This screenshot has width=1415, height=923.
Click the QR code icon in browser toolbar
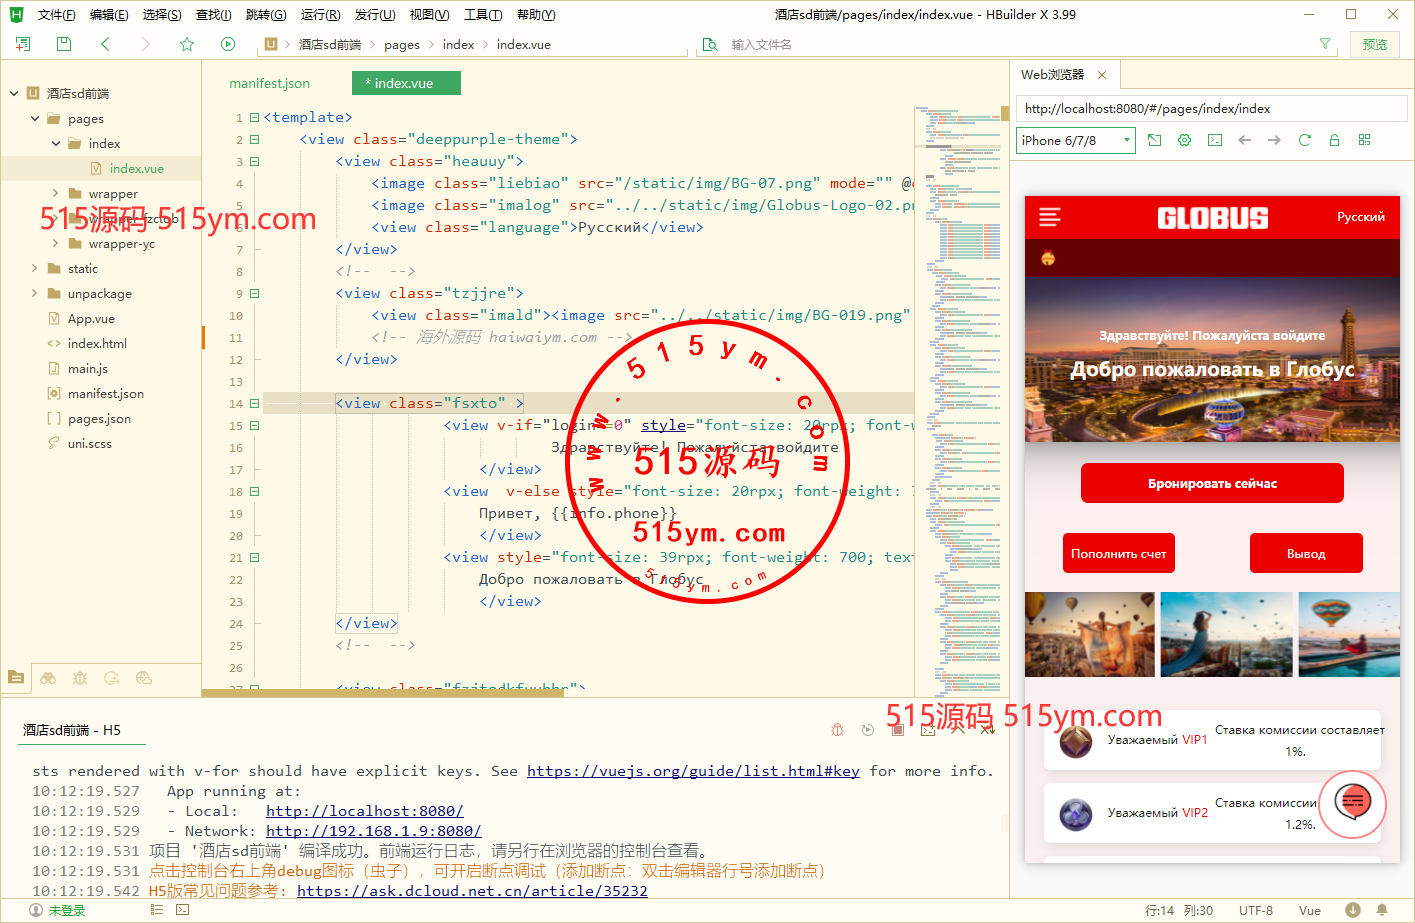(x=1364, y=140)
